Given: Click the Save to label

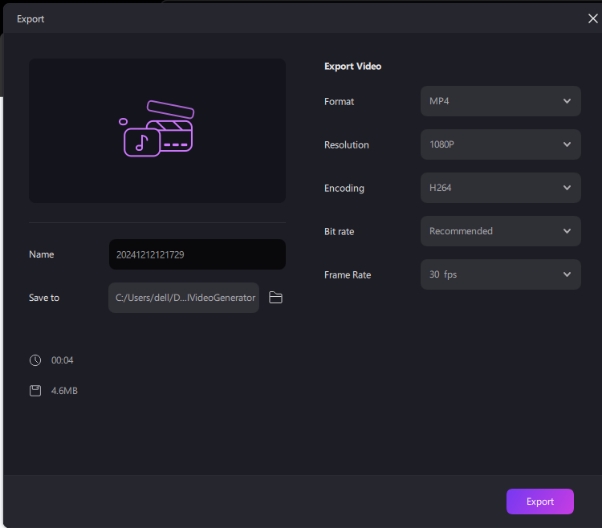Looking at the screenshot, I should [44, 298].
